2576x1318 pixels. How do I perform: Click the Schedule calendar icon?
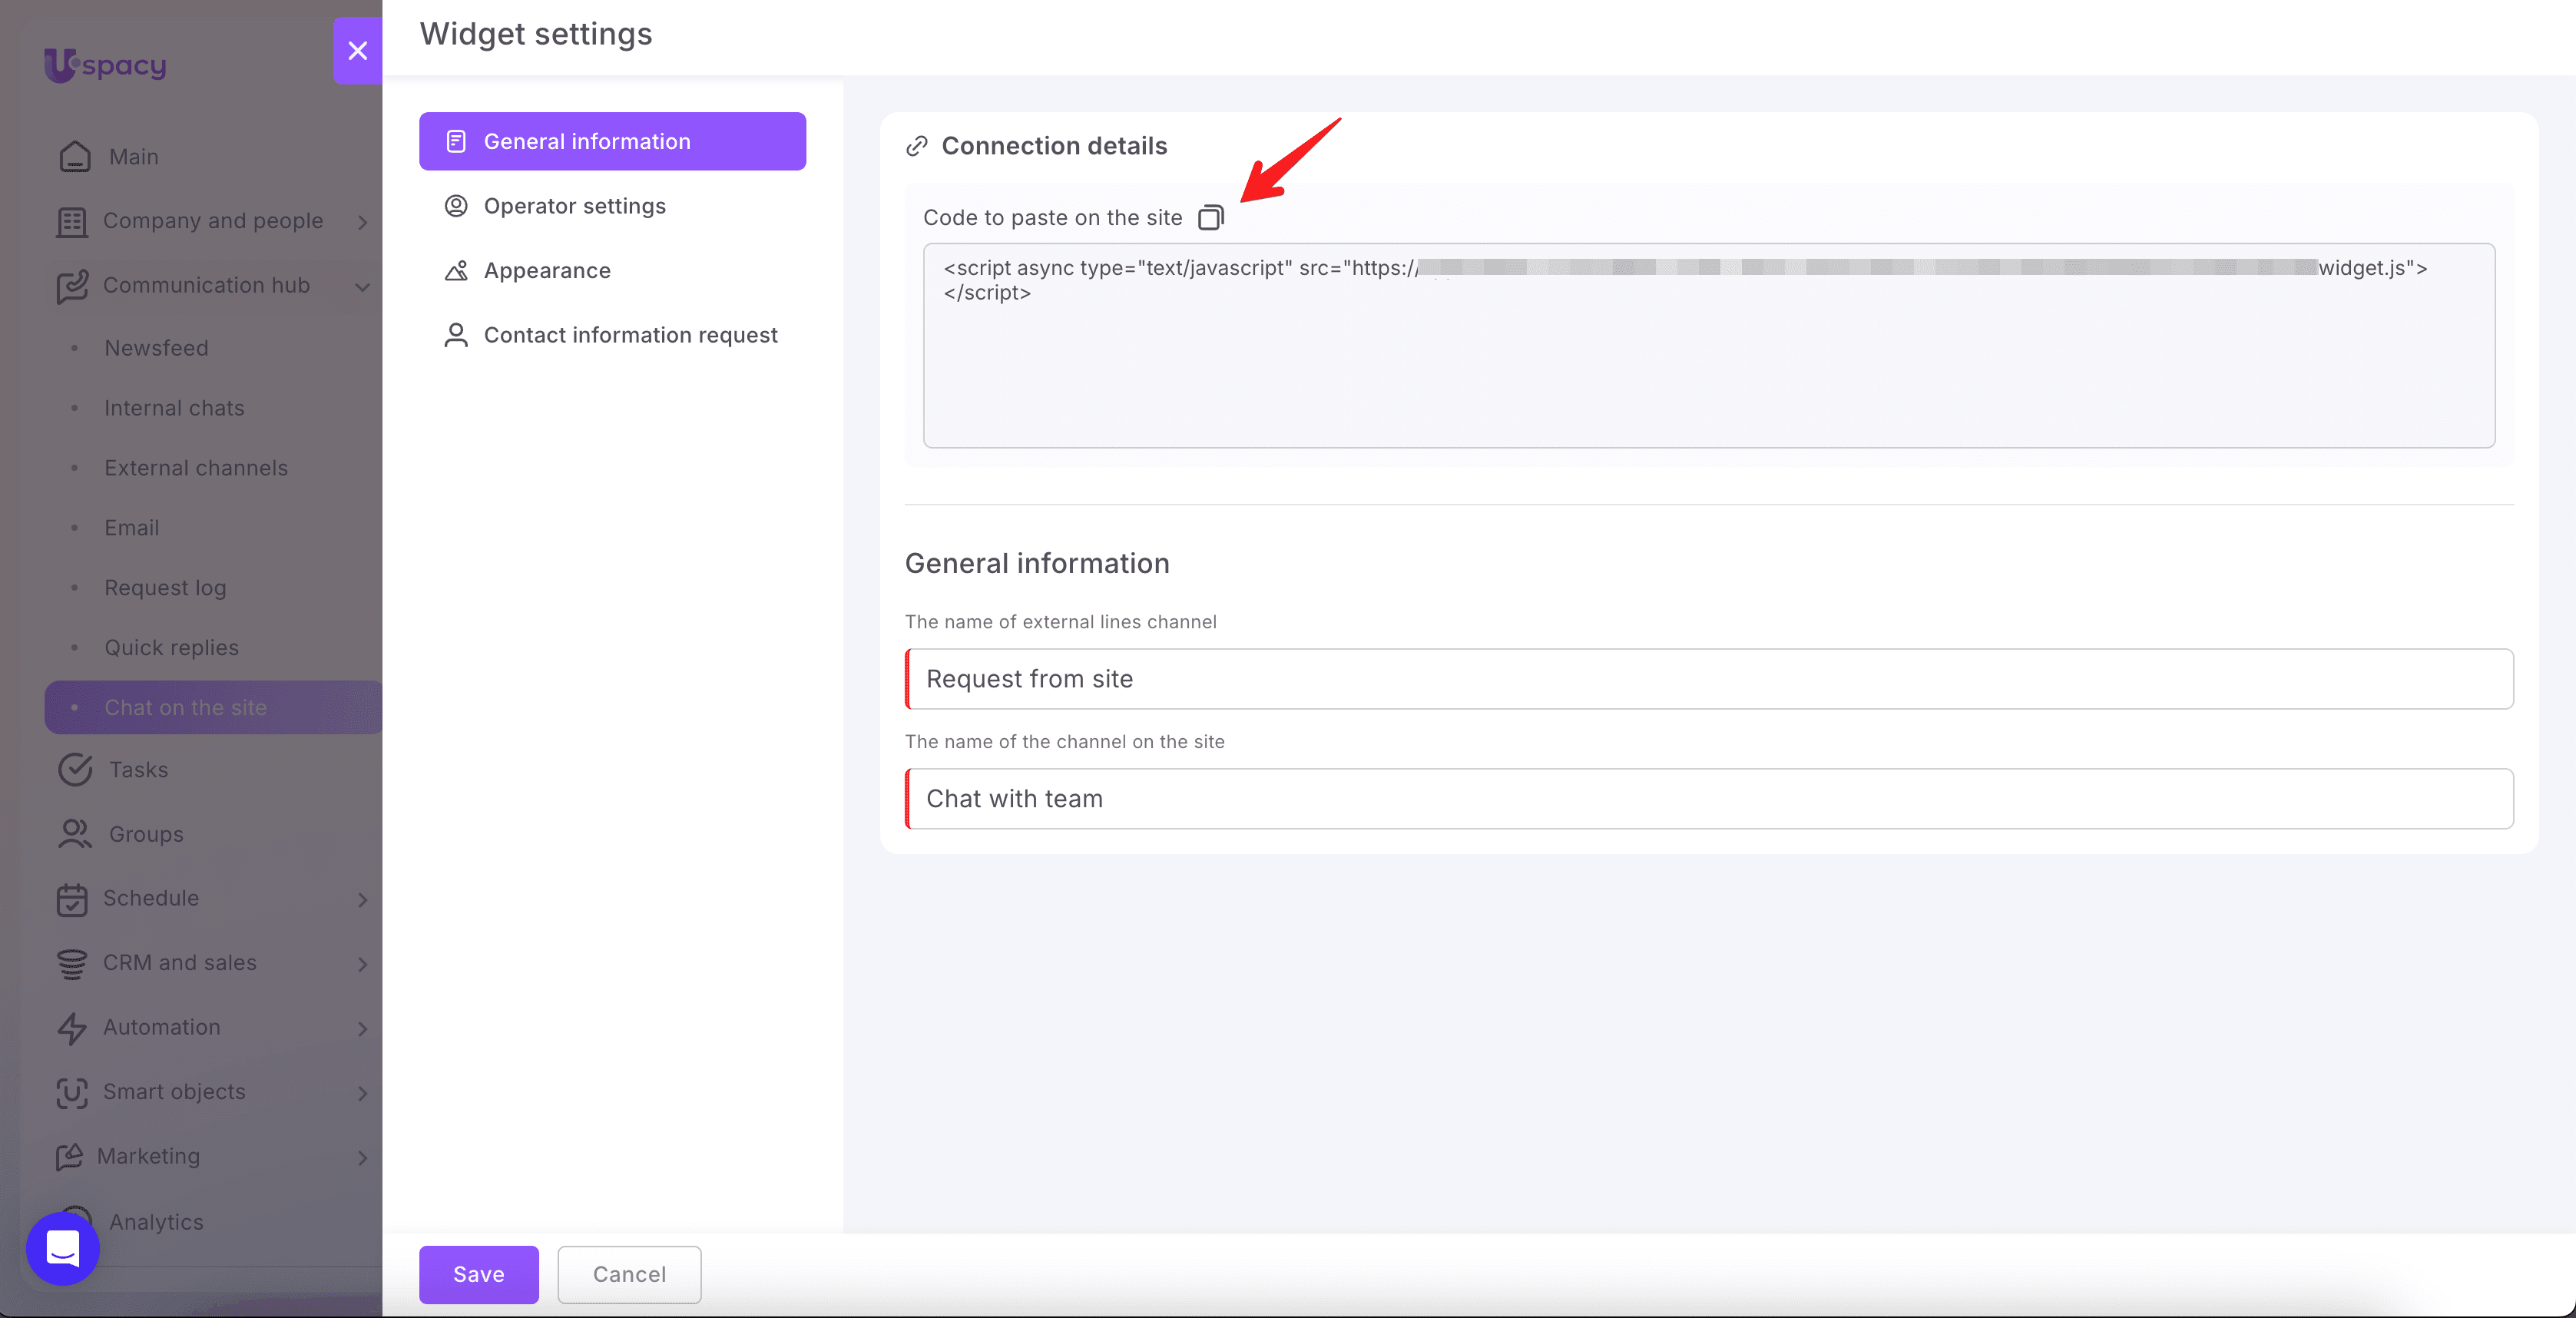(x=72, y=899)
